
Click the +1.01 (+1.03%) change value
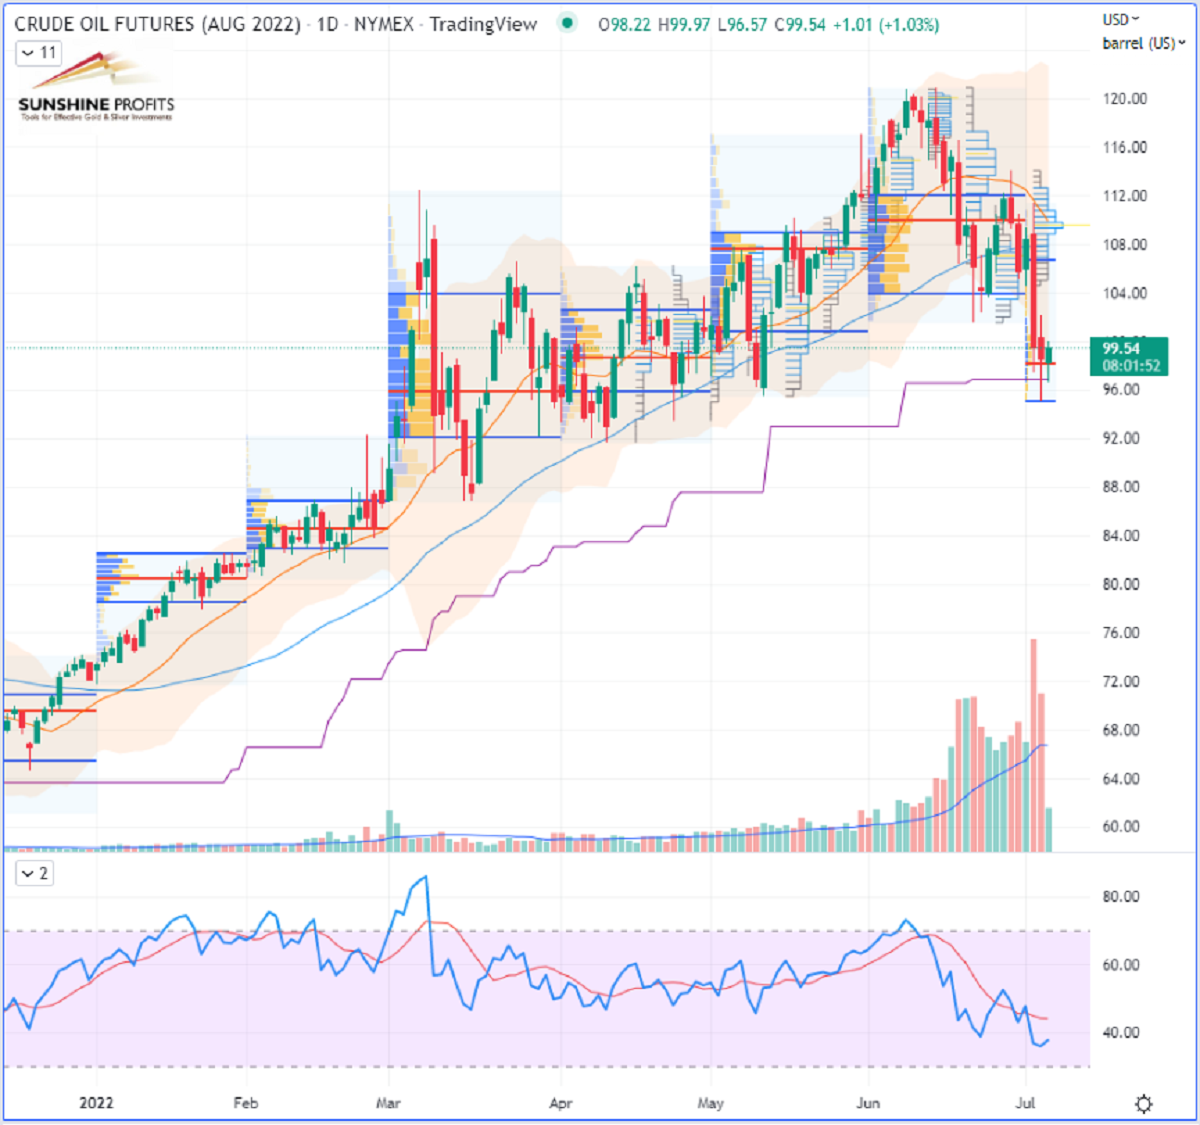tap(886, 24)
